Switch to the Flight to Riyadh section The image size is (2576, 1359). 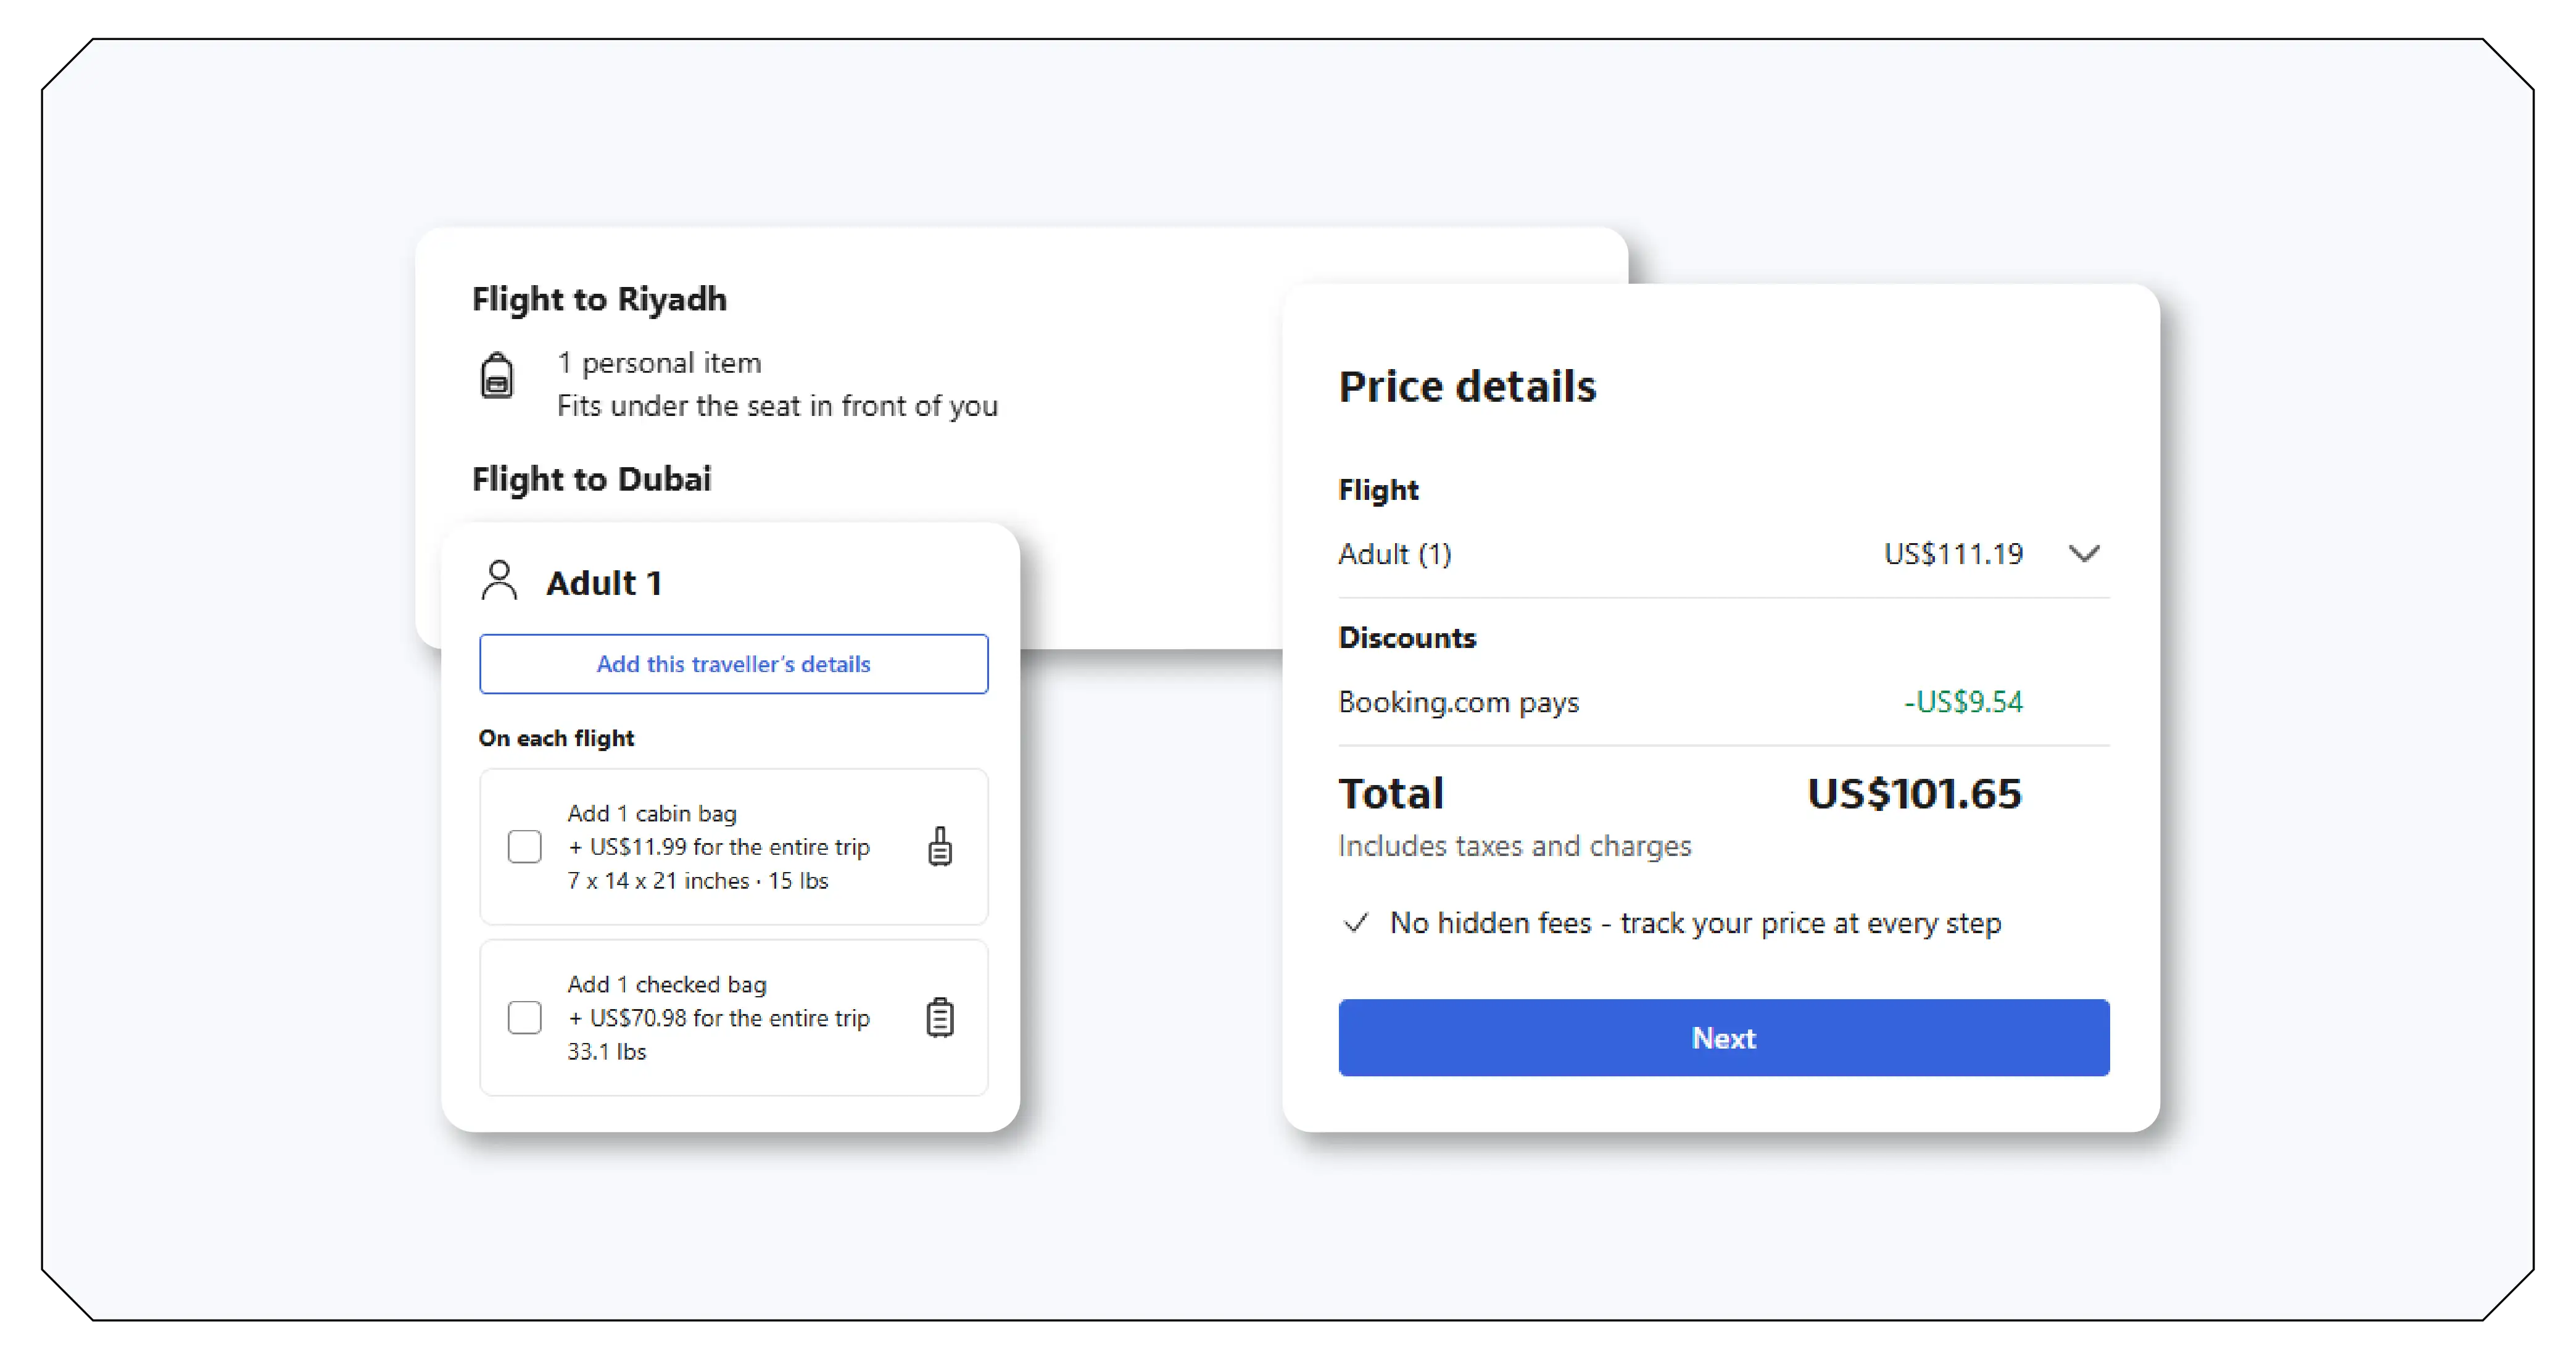coord(599,298)
